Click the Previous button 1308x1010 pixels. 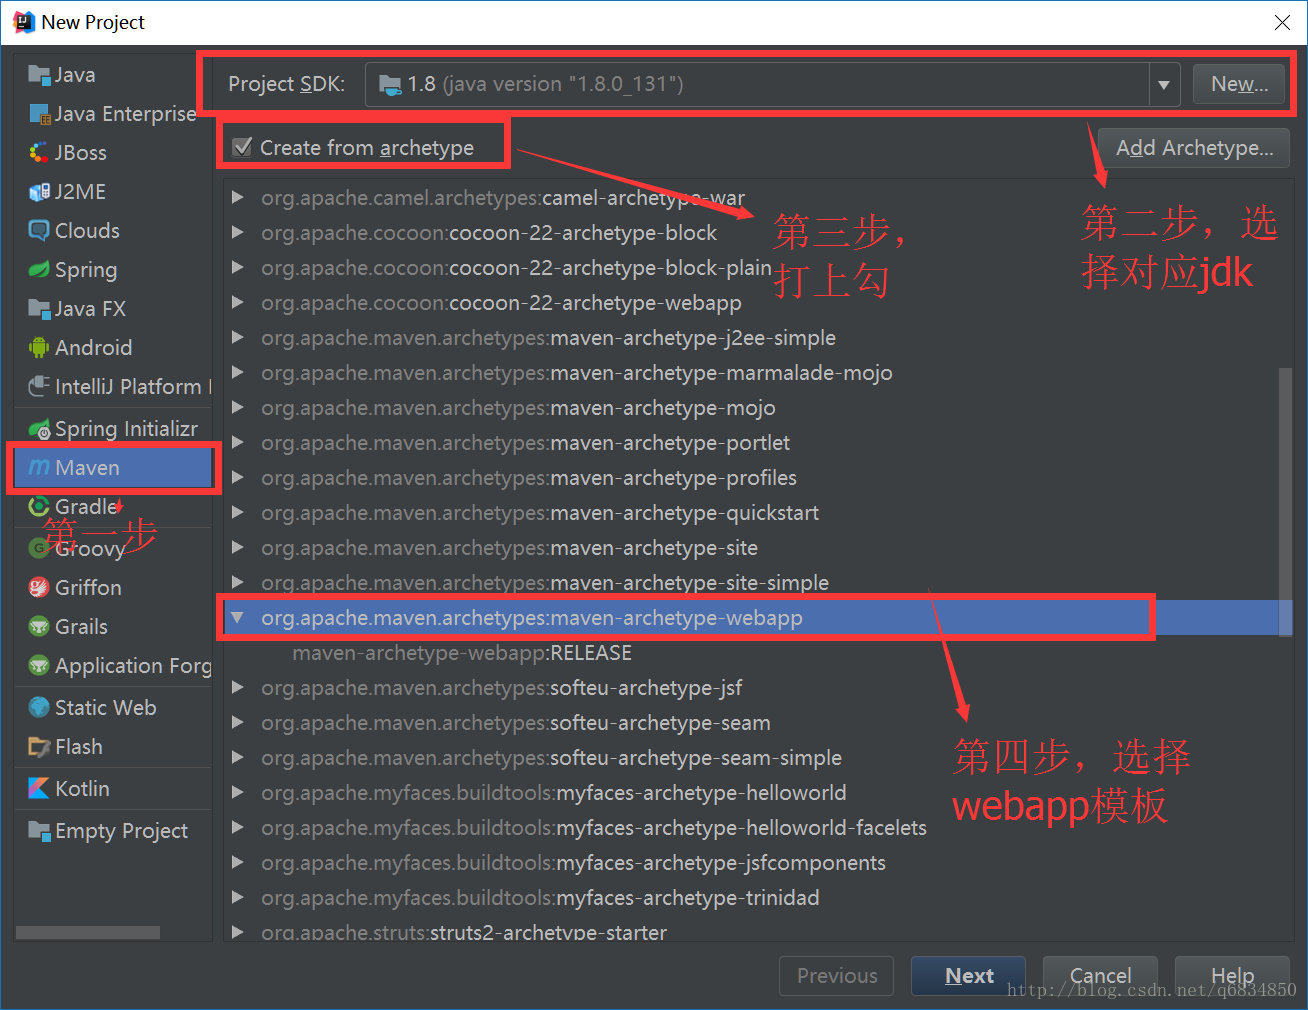837,976
